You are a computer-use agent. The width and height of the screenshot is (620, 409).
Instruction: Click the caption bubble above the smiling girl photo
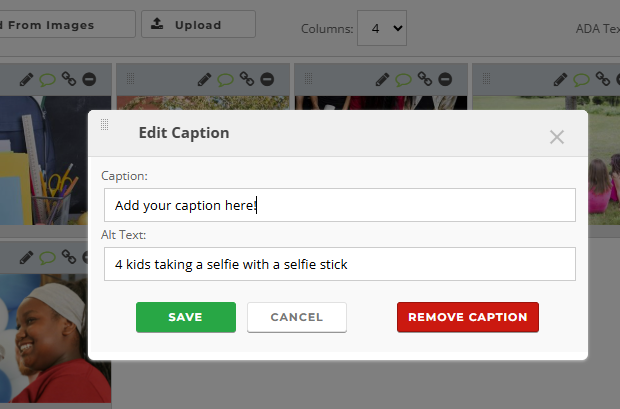click(x=47, y=258)
